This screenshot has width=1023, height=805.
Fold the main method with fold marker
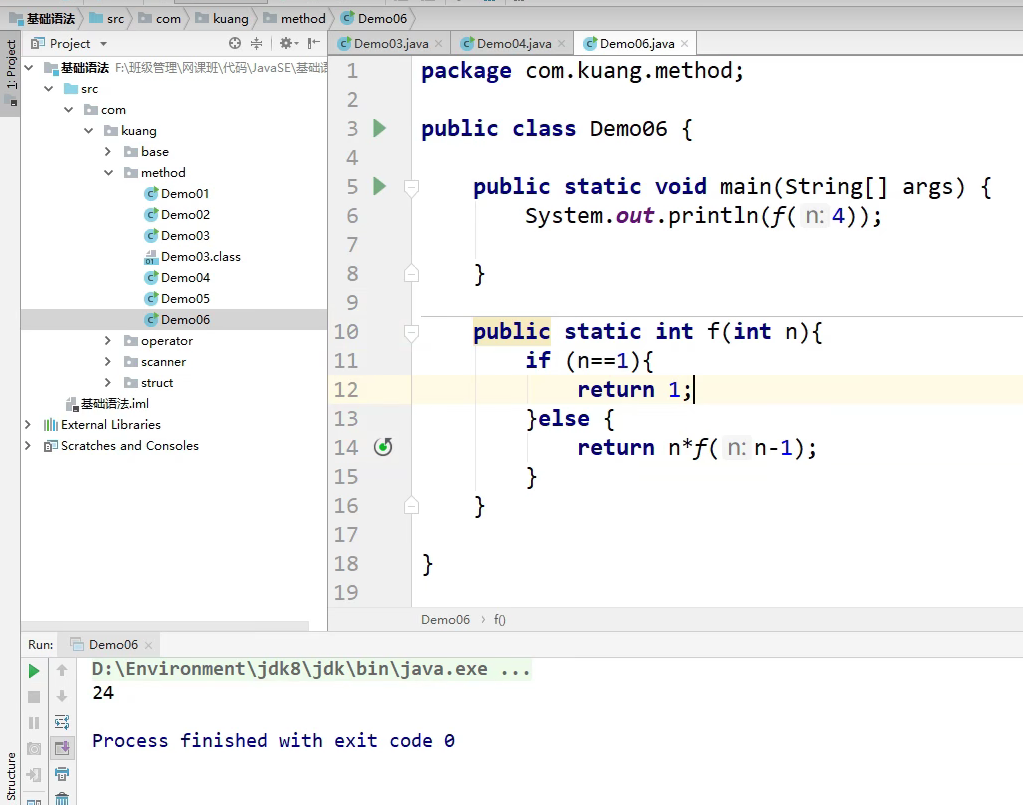coord(411,188)
